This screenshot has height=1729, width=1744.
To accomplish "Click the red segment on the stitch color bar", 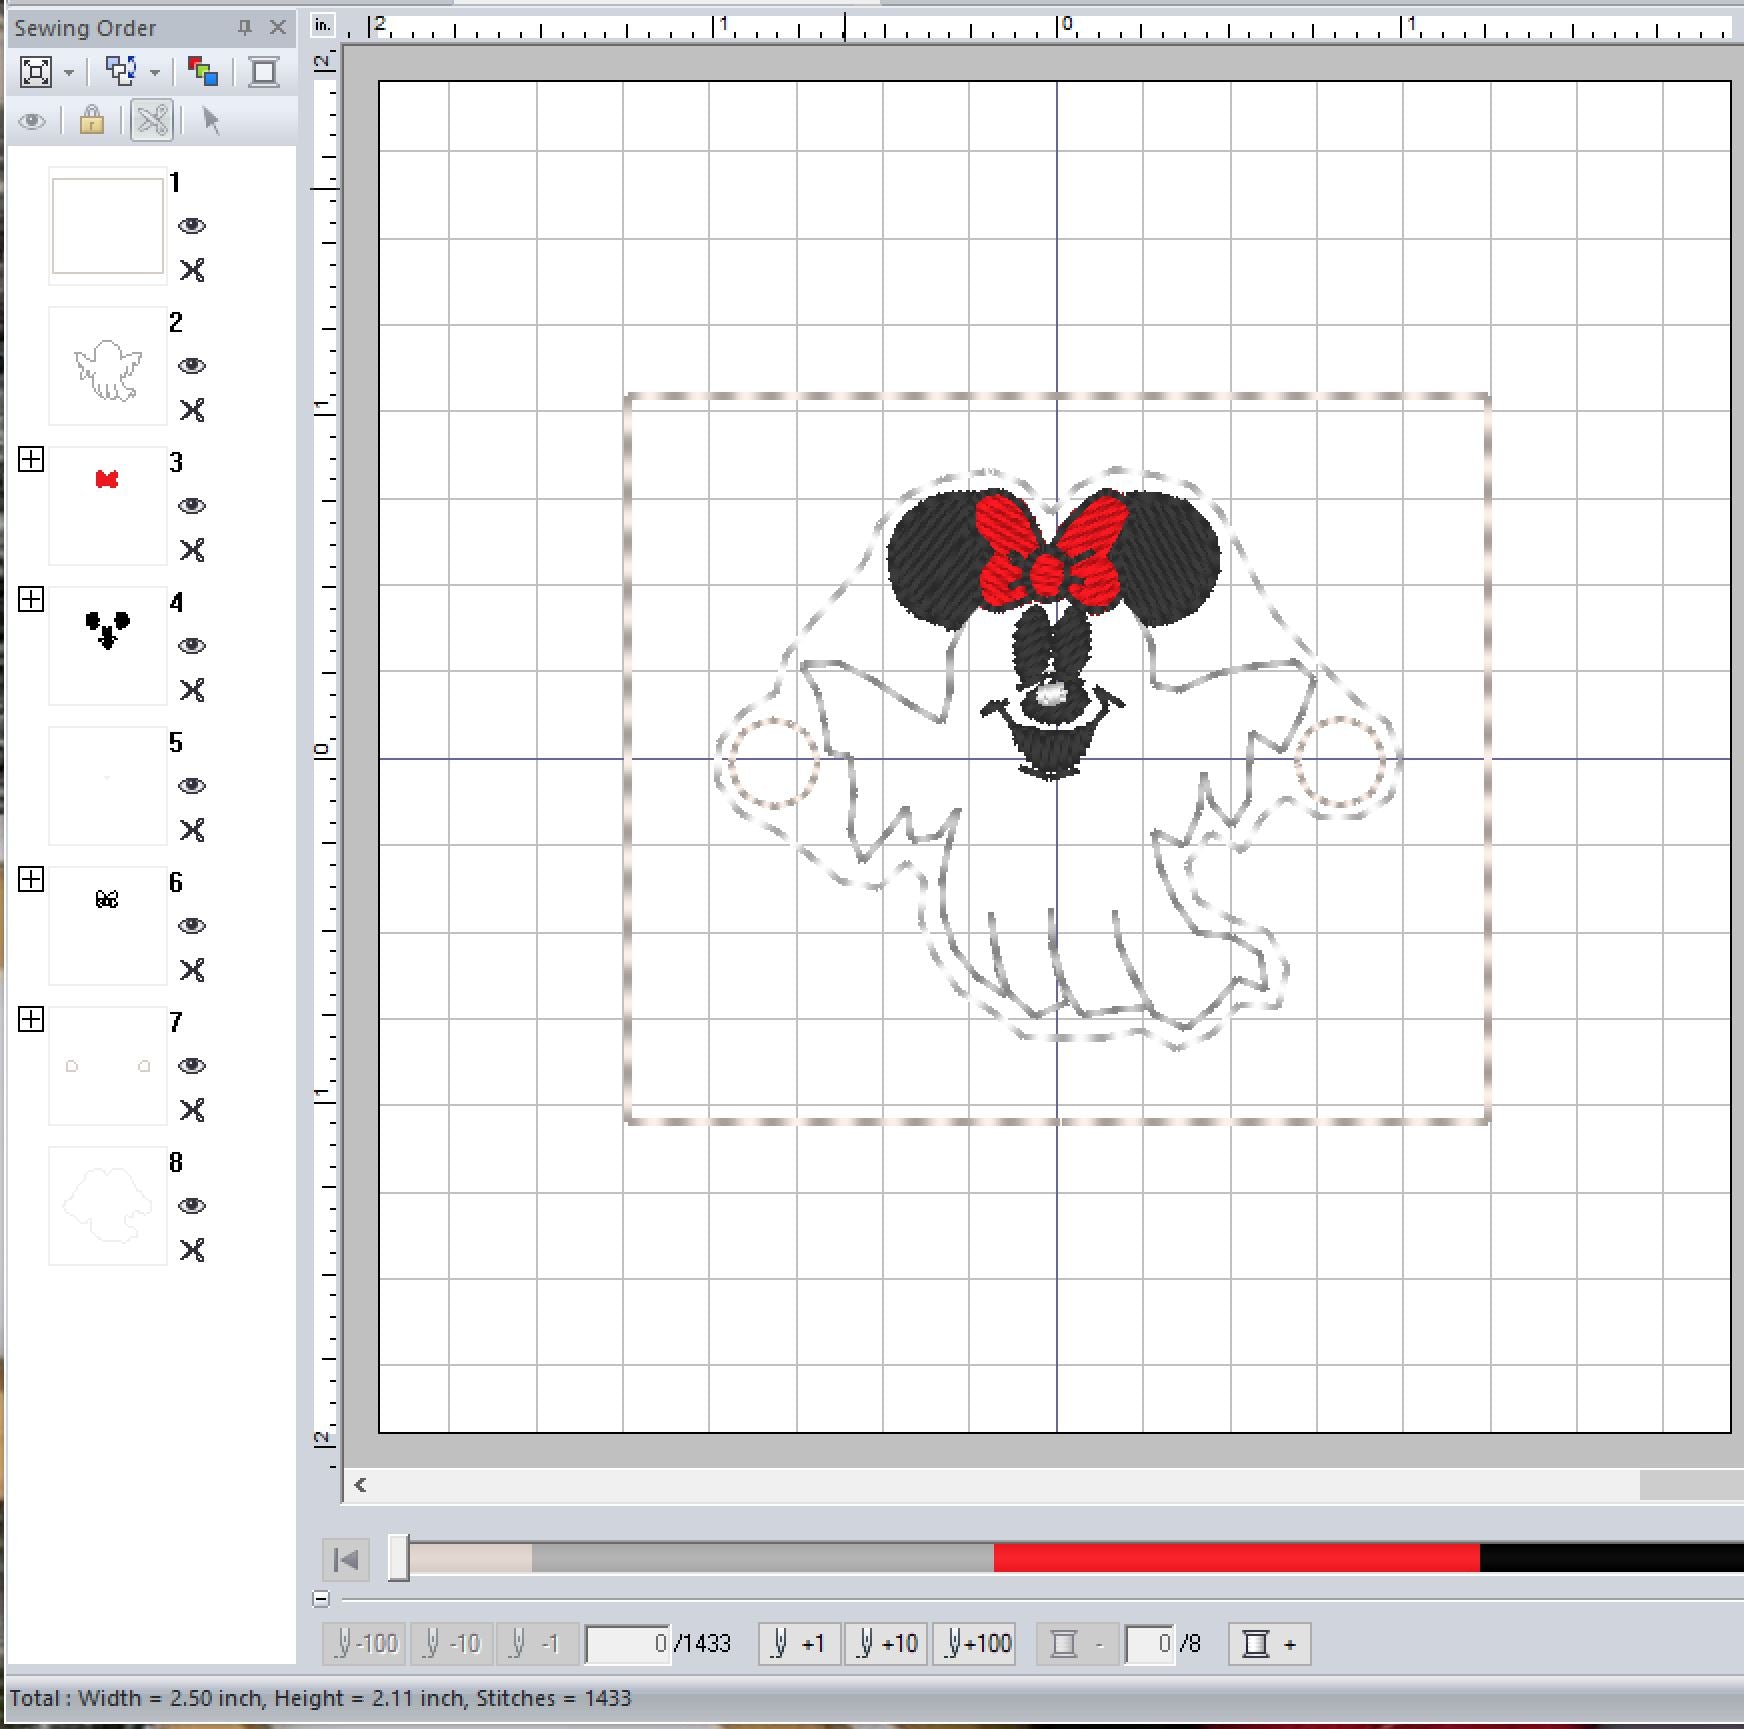I will click(x=1236, y=1558).
